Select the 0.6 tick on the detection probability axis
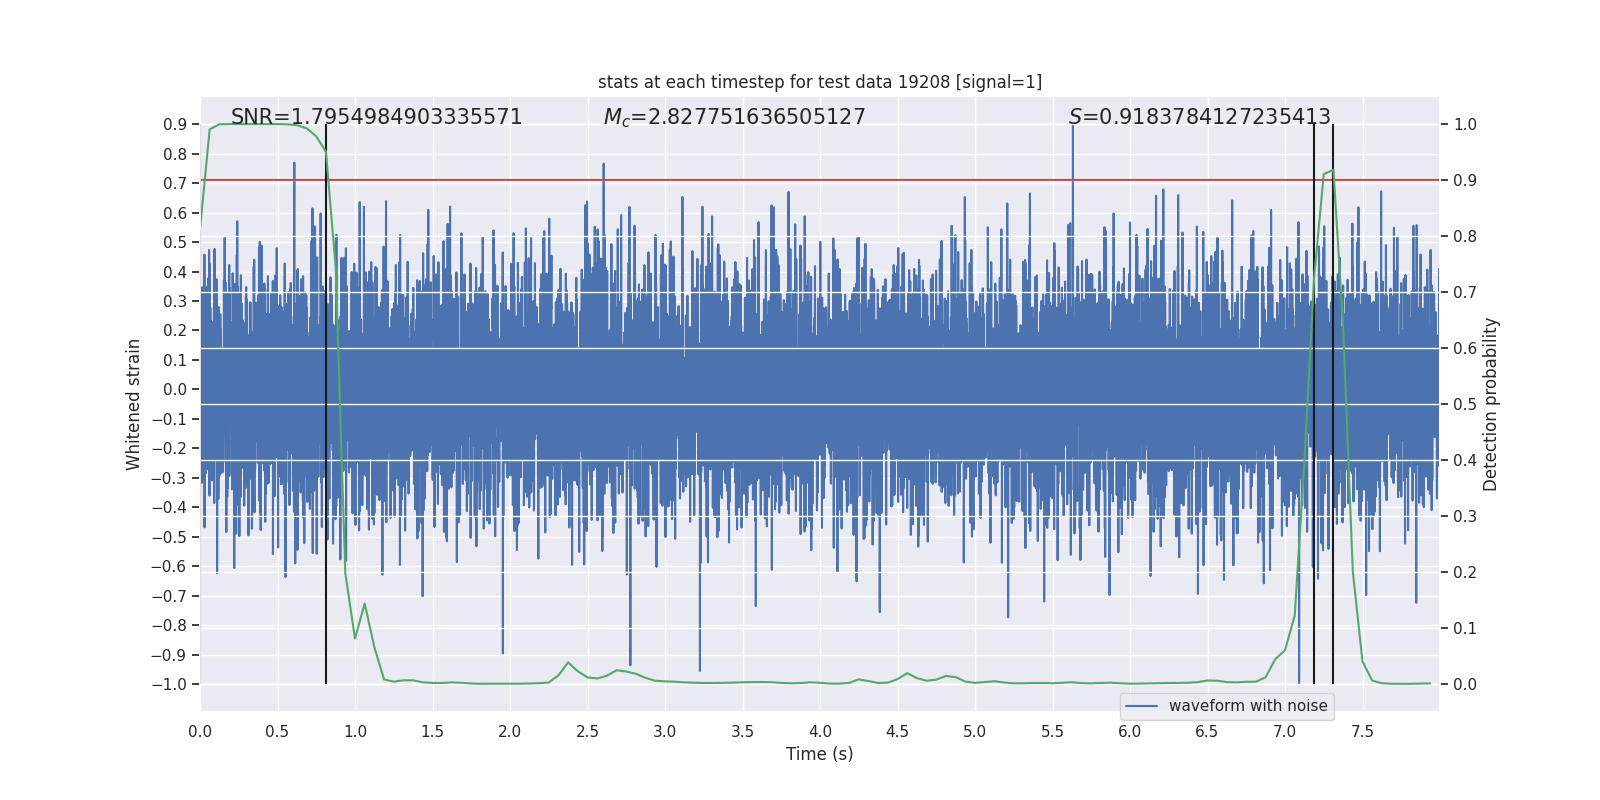Screen dimensions: 1600x800 pyautogui.click(x=1465, y=349)
